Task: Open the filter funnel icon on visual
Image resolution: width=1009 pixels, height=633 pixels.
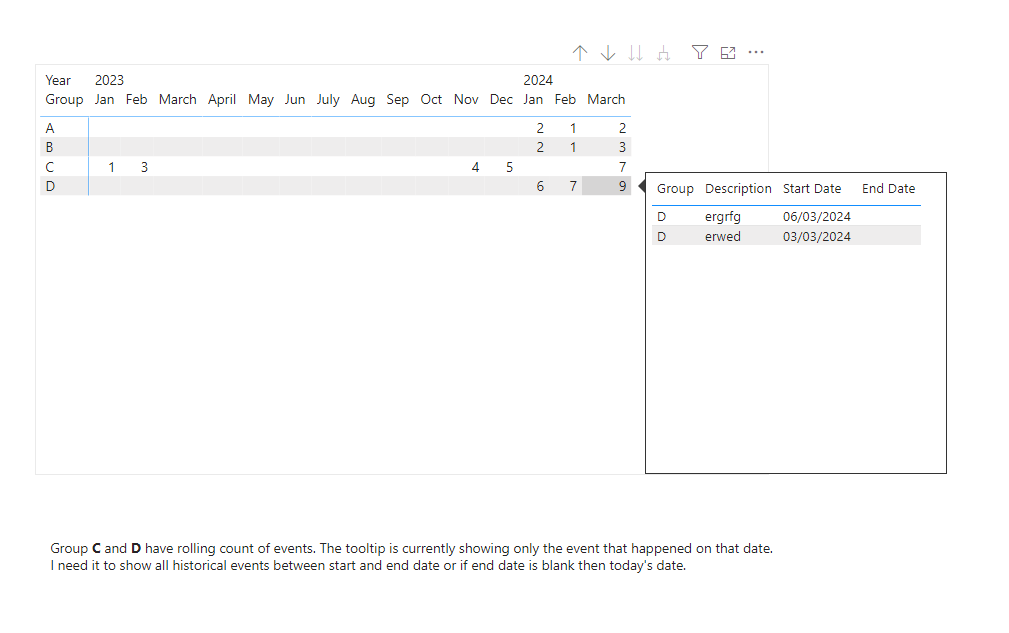Action: point(699,52)
